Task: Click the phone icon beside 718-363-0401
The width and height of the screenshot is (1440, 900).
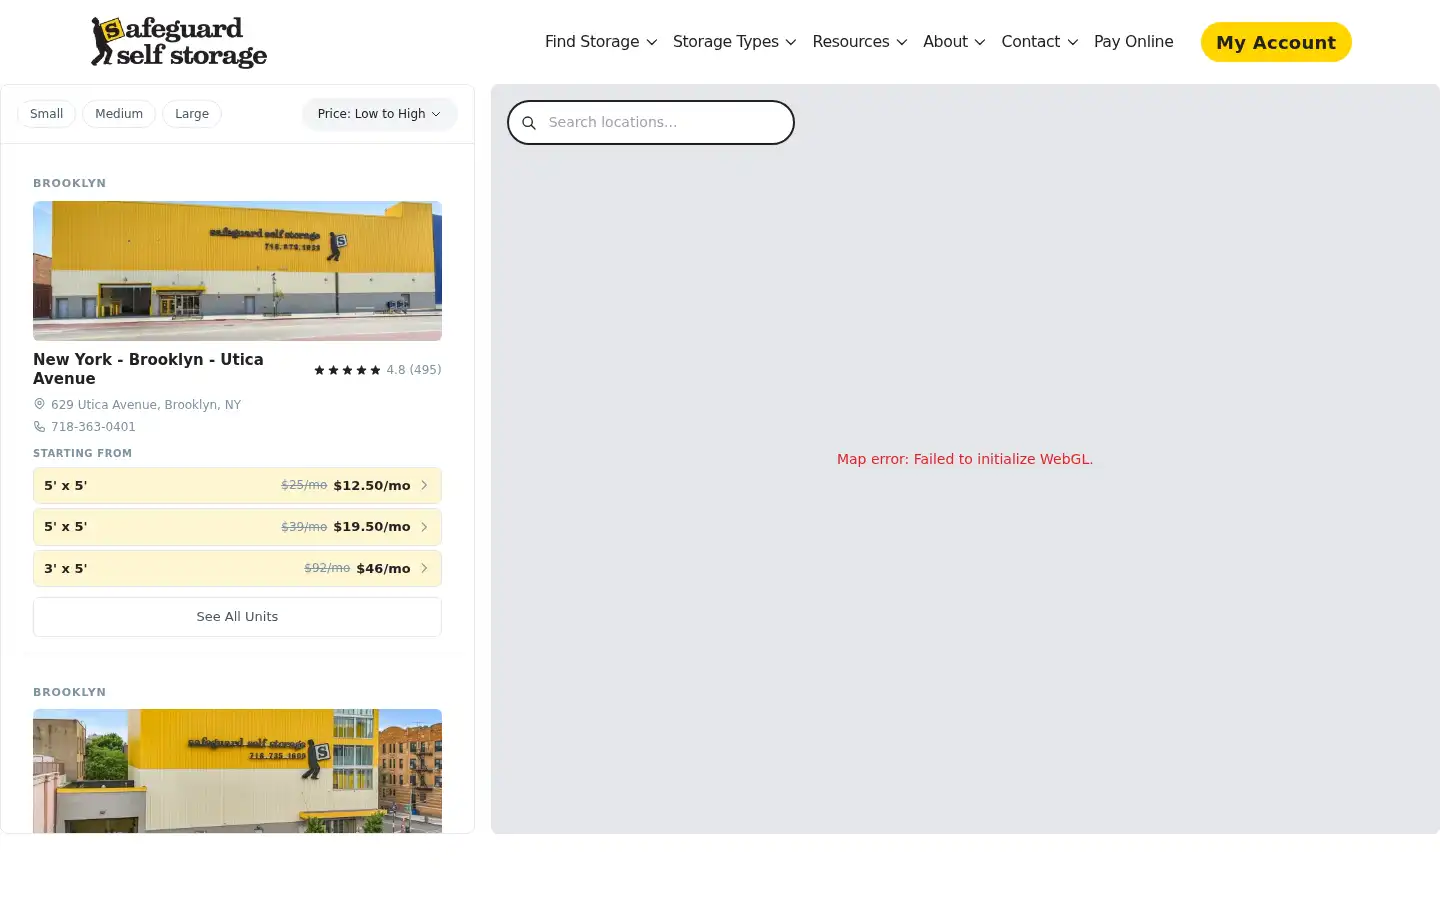Action: click(x=39, y=426)
